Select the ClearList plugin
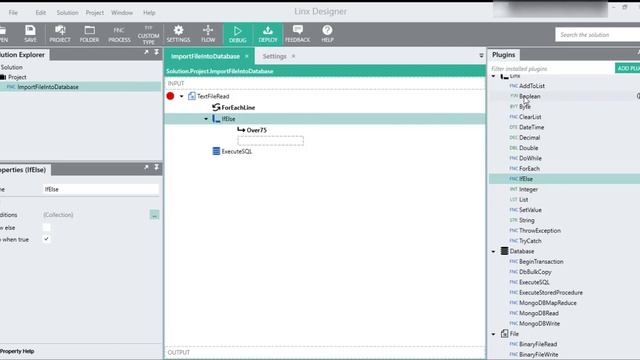This screenshot has height=360, width=640. (x=530, y=117)
